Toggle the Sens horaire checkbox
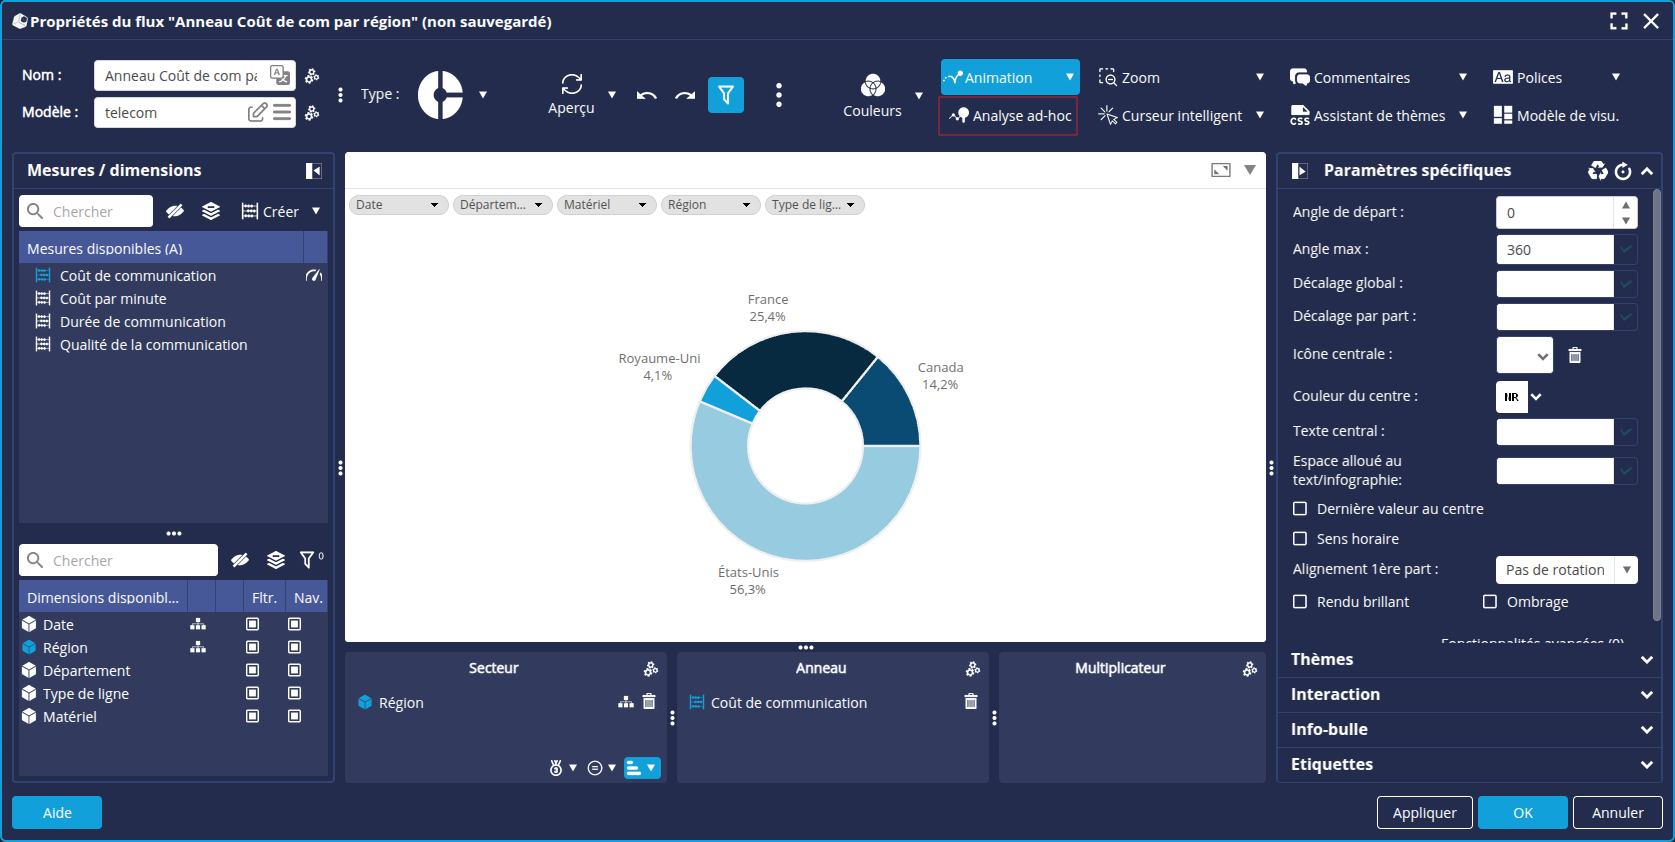Image resolution: width=1675 pixels, height=842 pixels. 1300,539
